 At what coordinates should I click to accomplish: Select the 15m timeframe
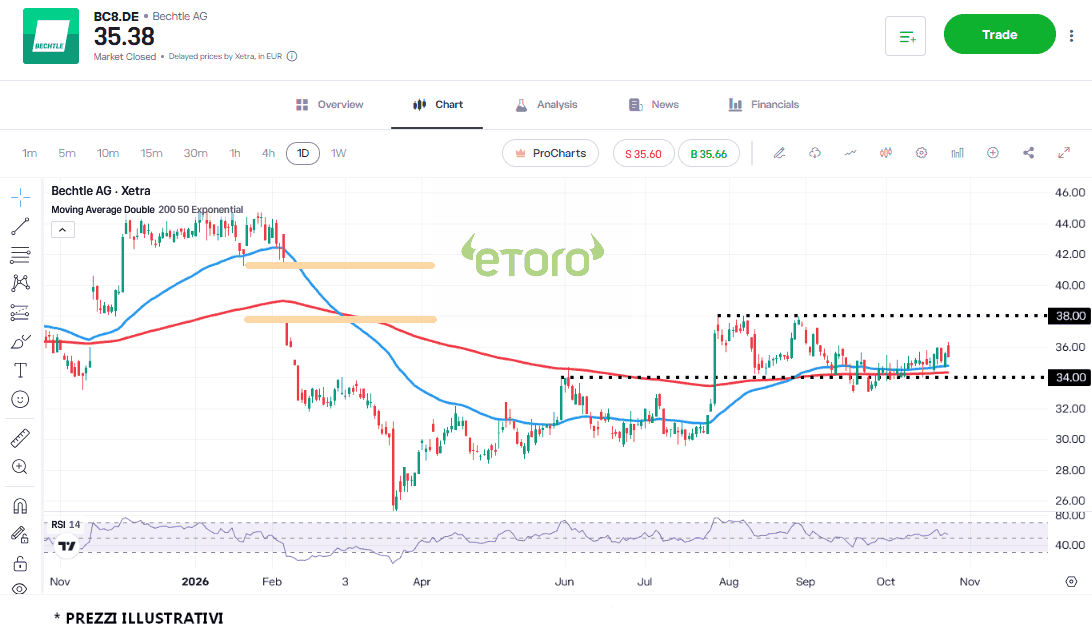151,153
